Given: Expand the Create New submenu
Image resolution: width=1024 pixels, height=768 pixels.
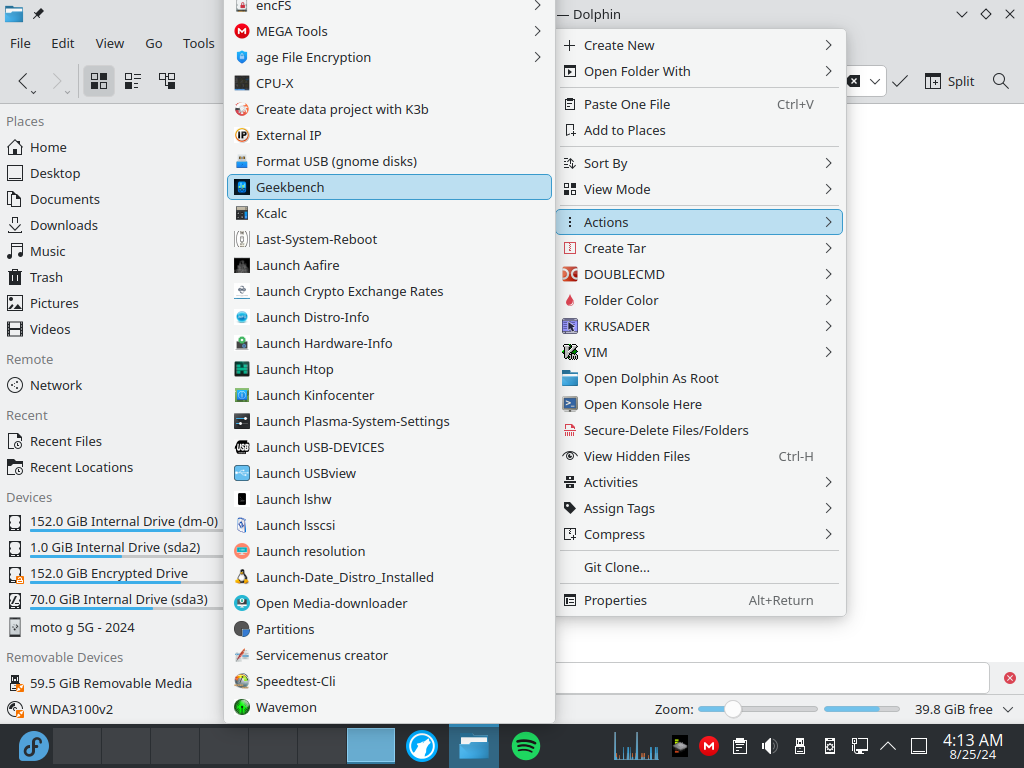Looking at the screenshot, I should (x=699, y=46).
